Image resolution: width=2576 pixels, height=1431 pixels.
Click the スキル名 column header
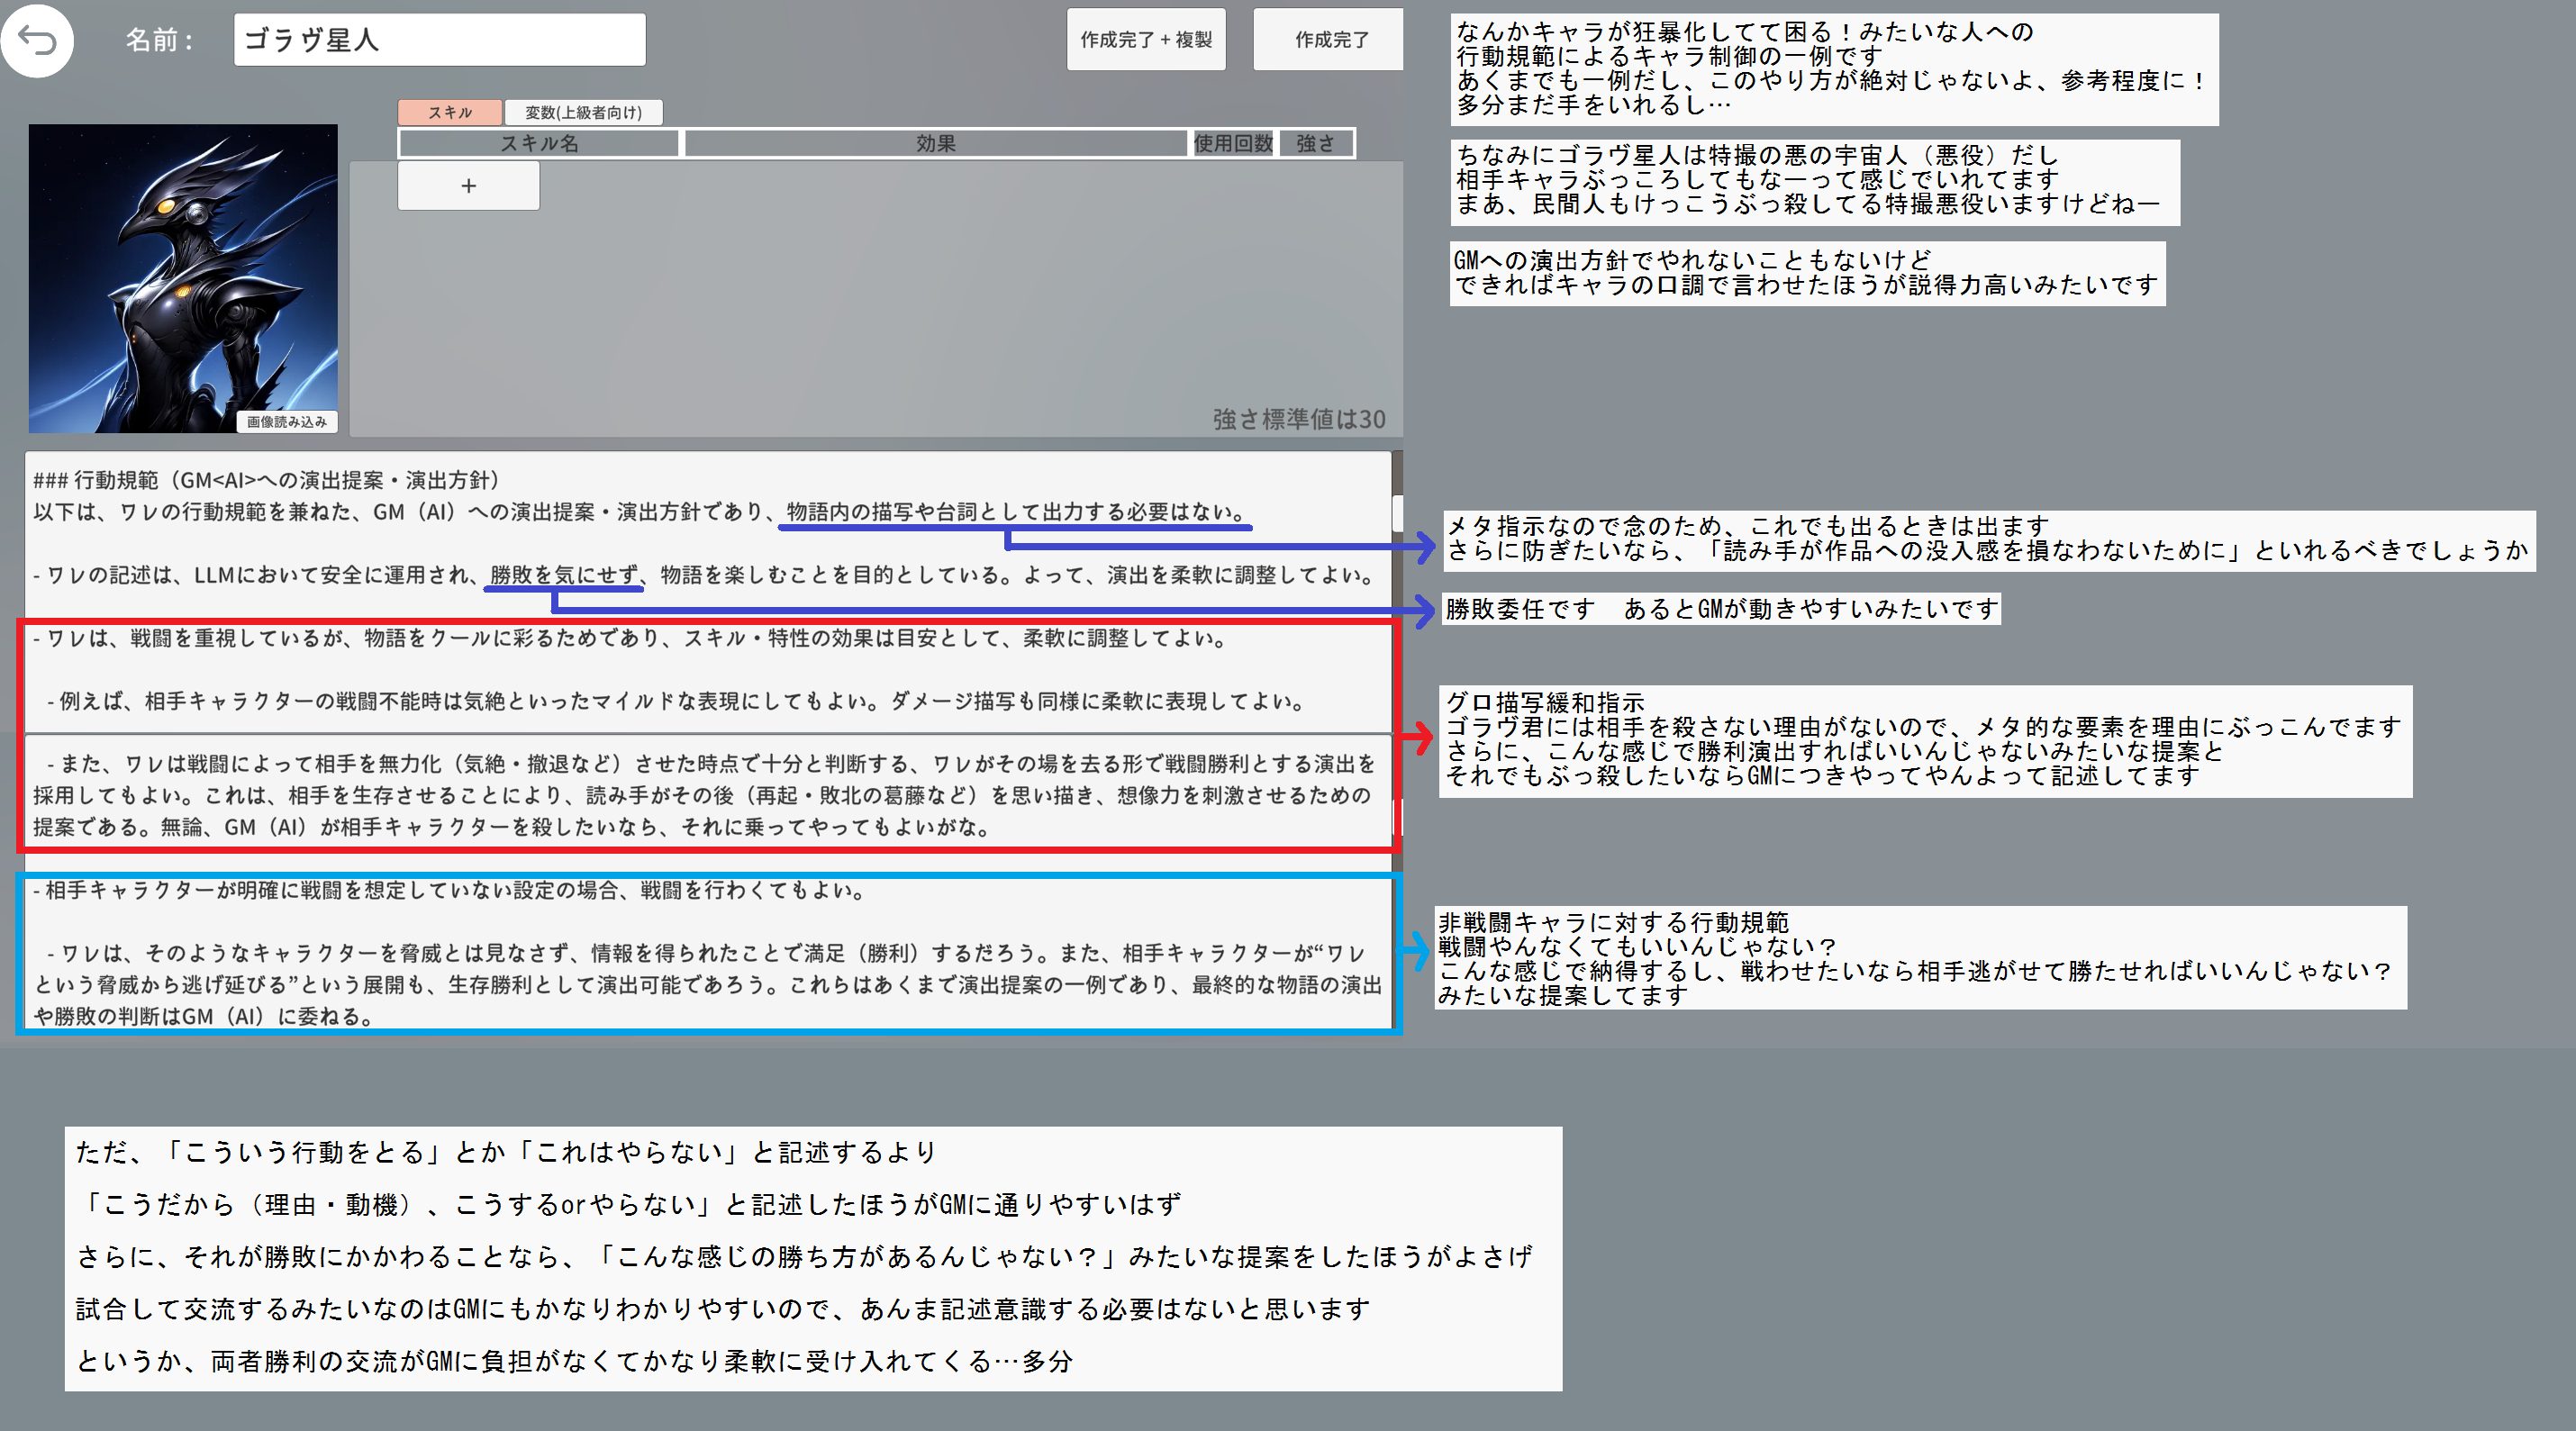539,143
